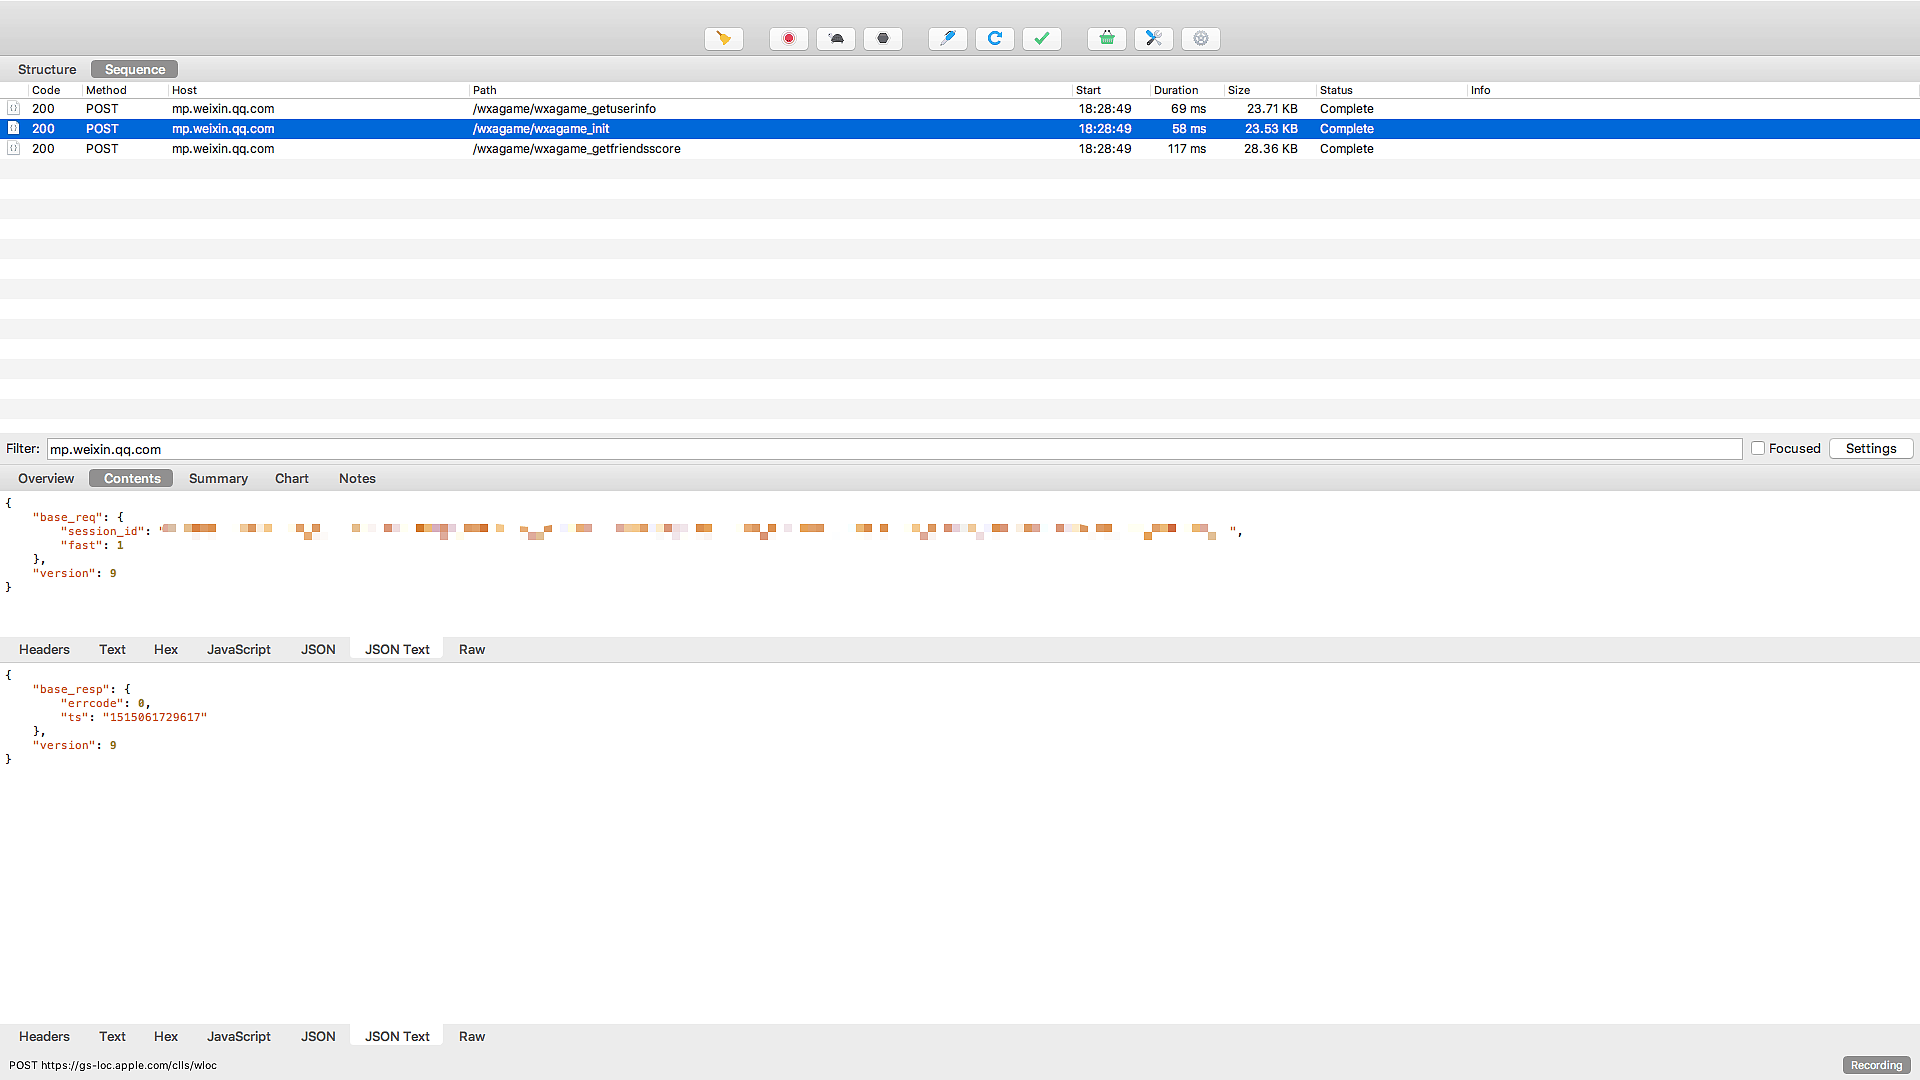Click the hexagon breakpoints icon
This screenshot has width=1920, height=1080.
883,38
